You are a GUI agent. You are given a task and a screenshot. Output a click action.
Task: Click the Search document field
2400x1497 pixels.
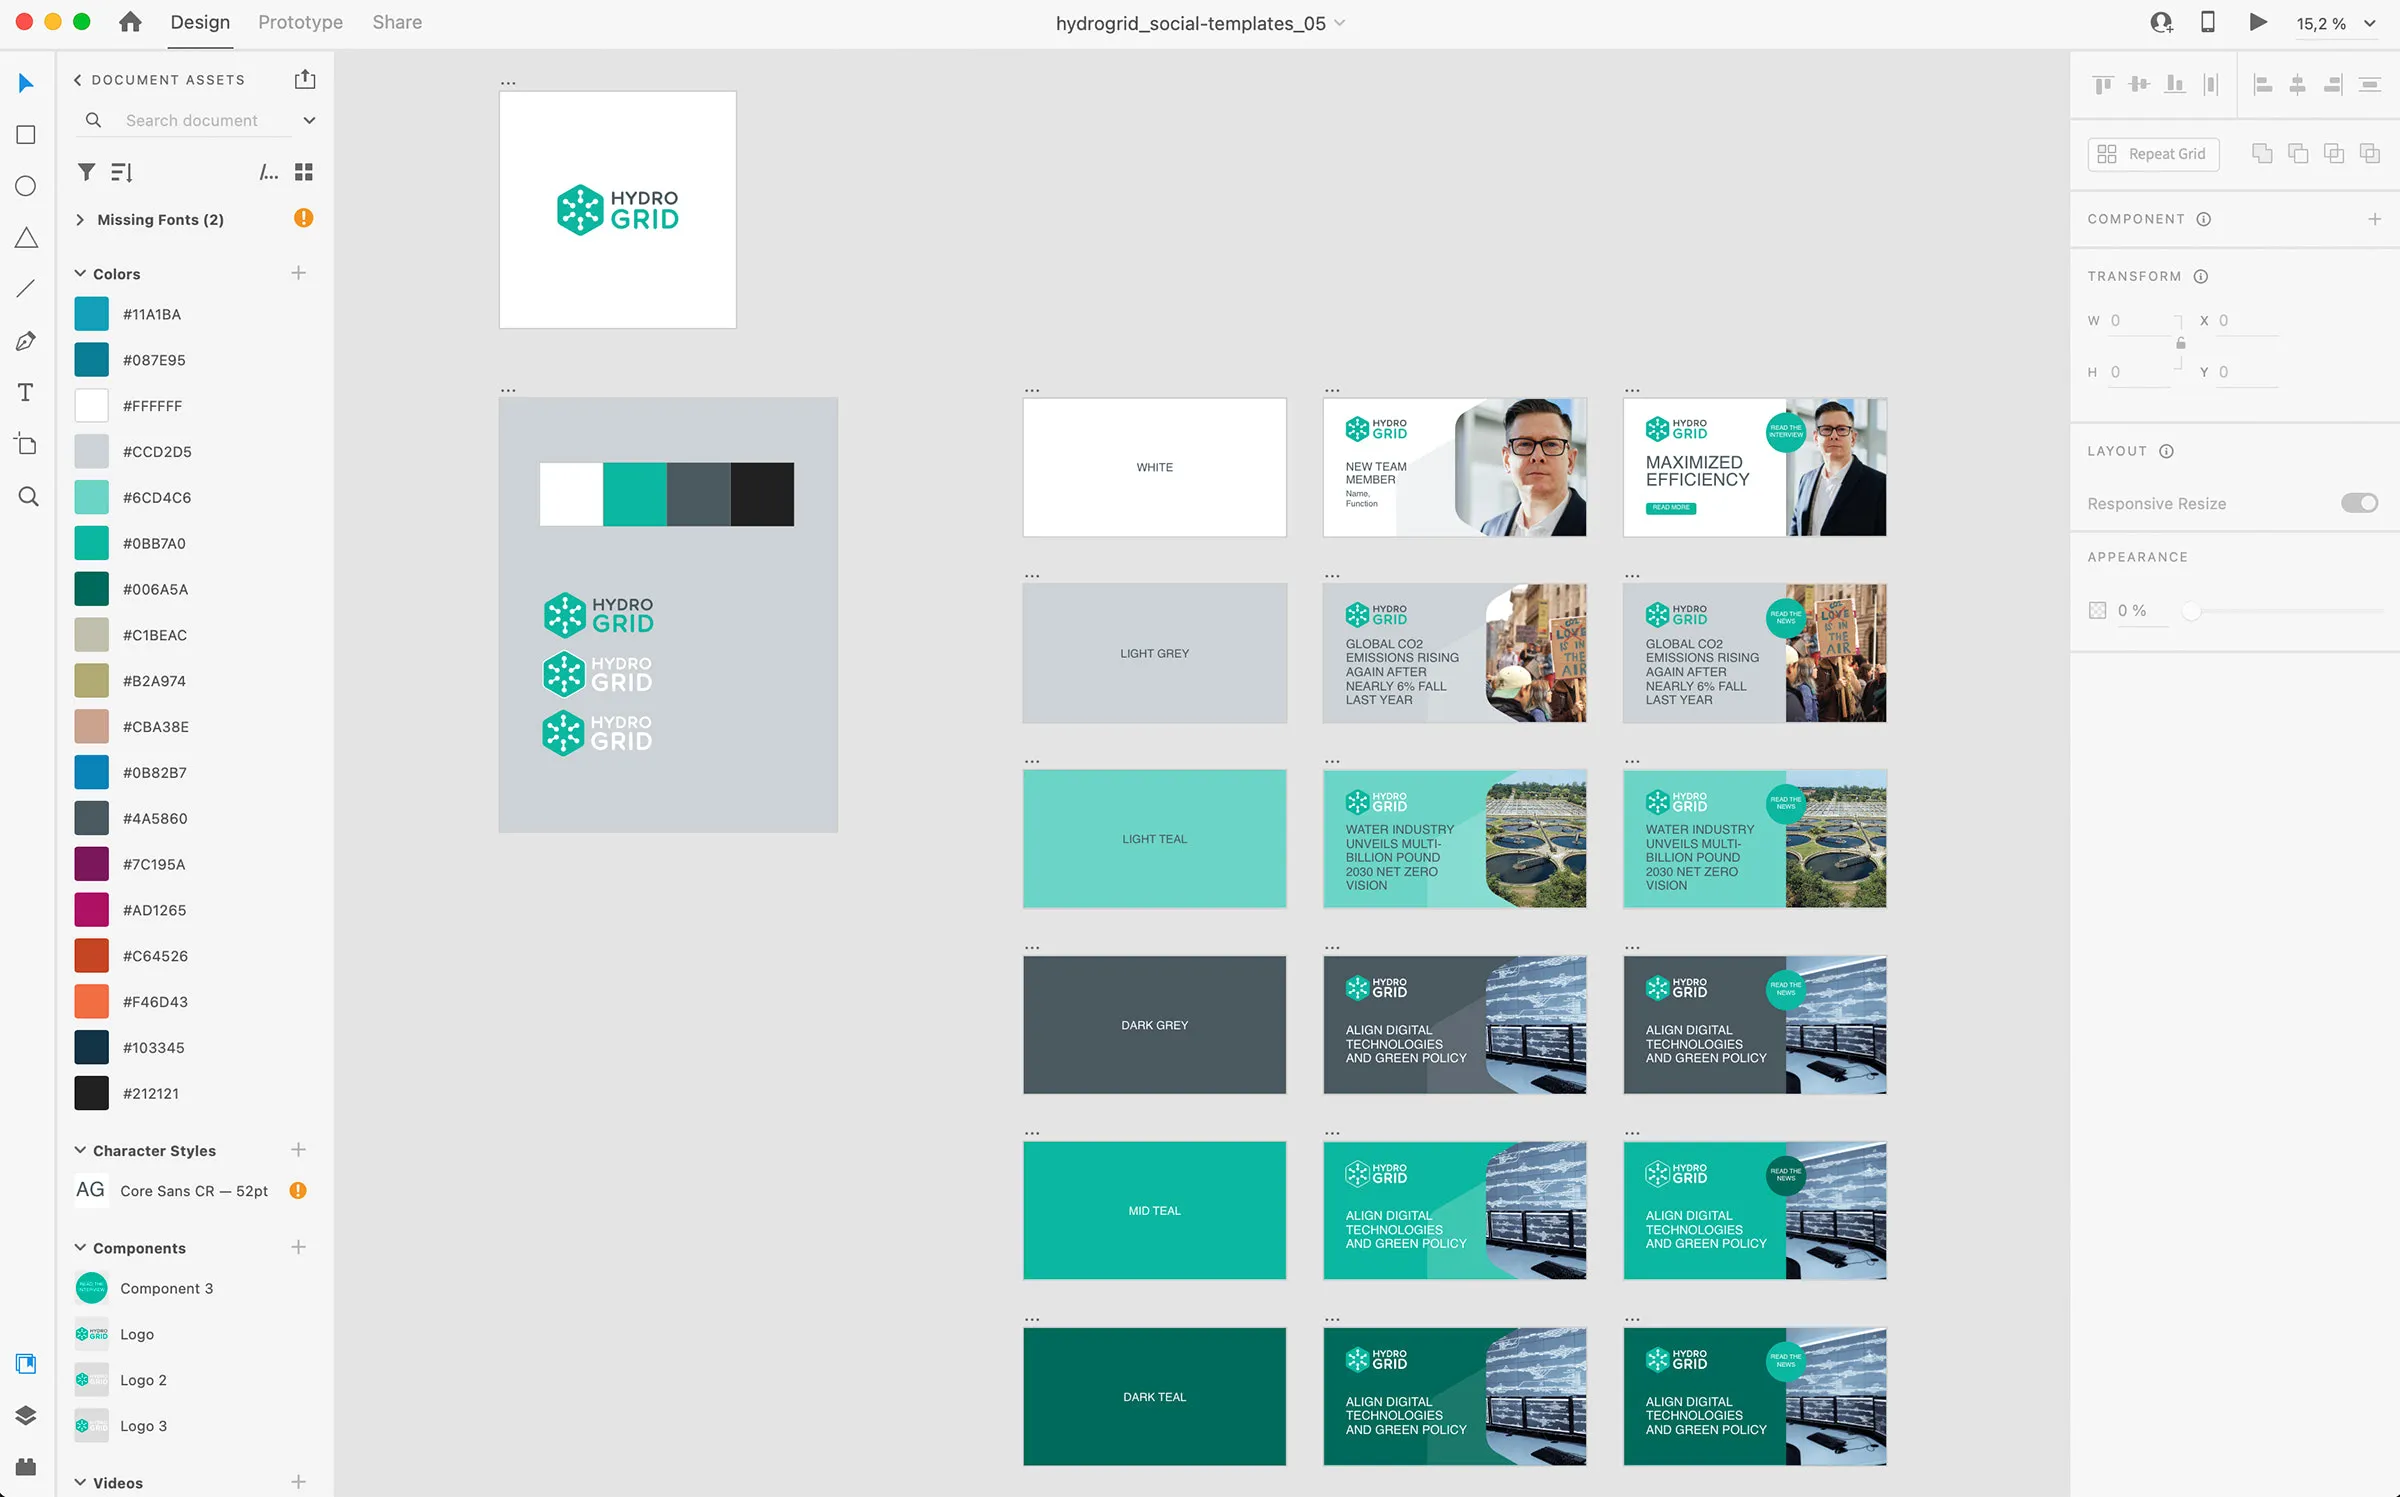click(x=192, y=120)
